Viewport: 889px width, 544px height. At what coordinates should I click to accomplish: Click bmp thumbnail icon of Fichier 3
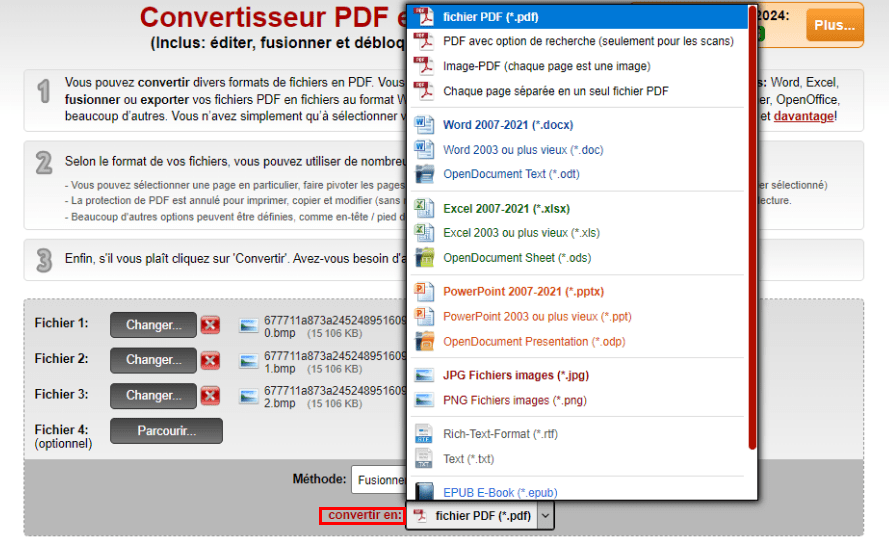point(248,396)
